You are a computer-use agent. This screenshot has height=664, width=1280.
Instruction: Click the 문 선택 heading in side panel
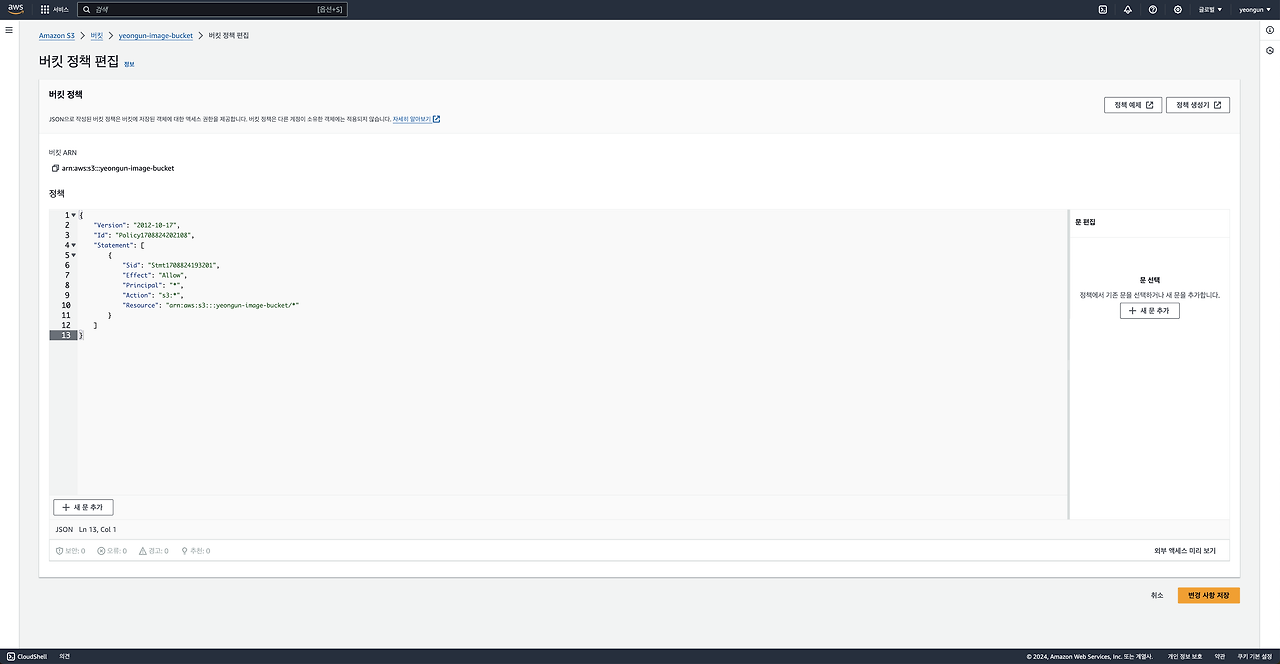pyautogui.click(x=1150, y=281)
